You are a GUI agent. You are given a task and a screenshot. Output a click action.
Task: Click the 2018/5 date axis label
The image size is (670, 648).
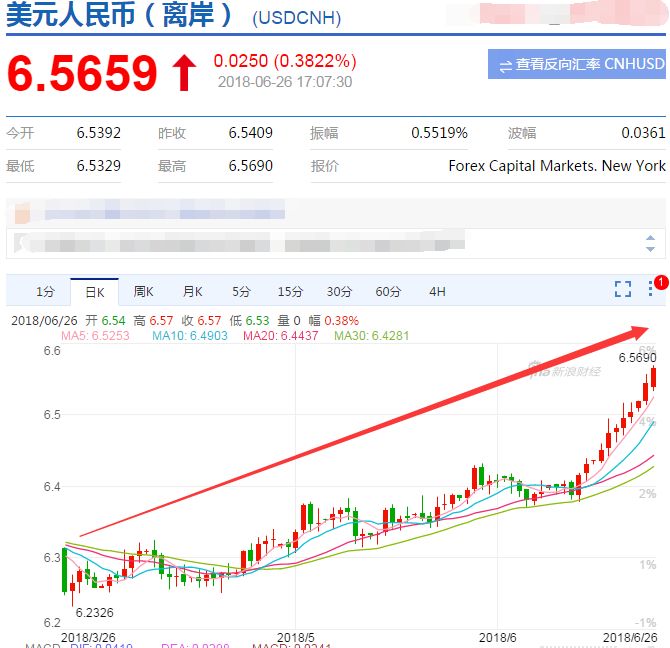pyautogui.click(x=295, y=638)
